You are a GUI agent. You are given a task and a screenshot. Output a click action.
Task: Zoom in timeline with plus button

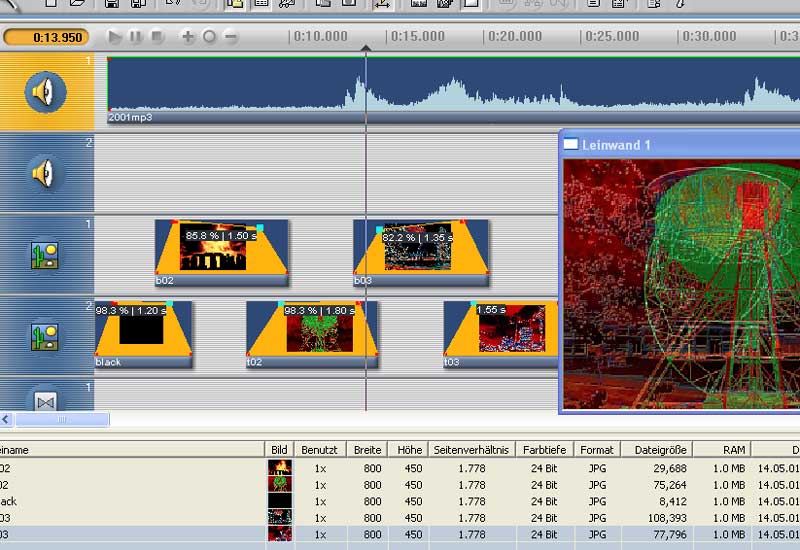(188, 37)
